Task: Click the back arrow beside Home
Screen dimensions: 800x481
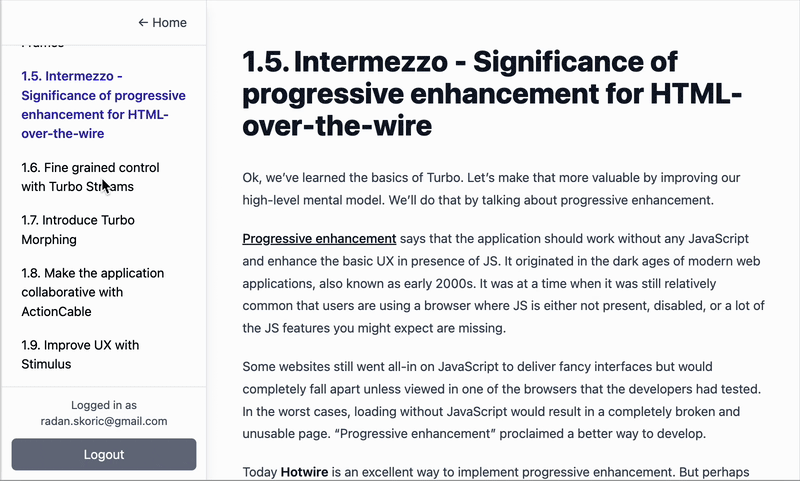Action: (x=143, y=22)
